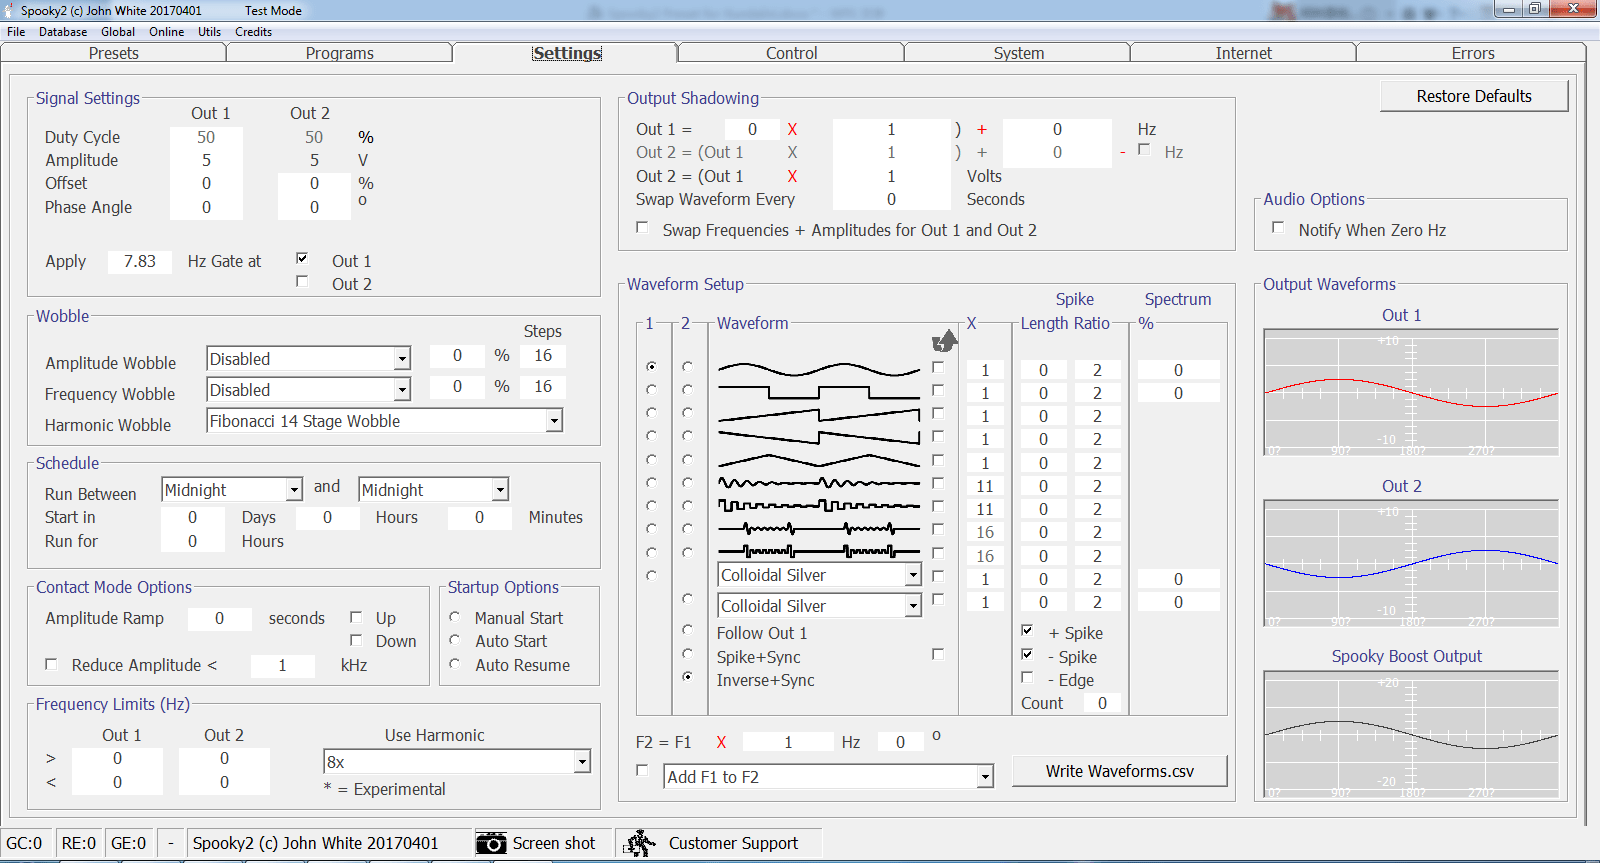The height and width of the screenshot is (863, 1600).
Task: Check the - Edge spike option
Action: pos(1027,678)
